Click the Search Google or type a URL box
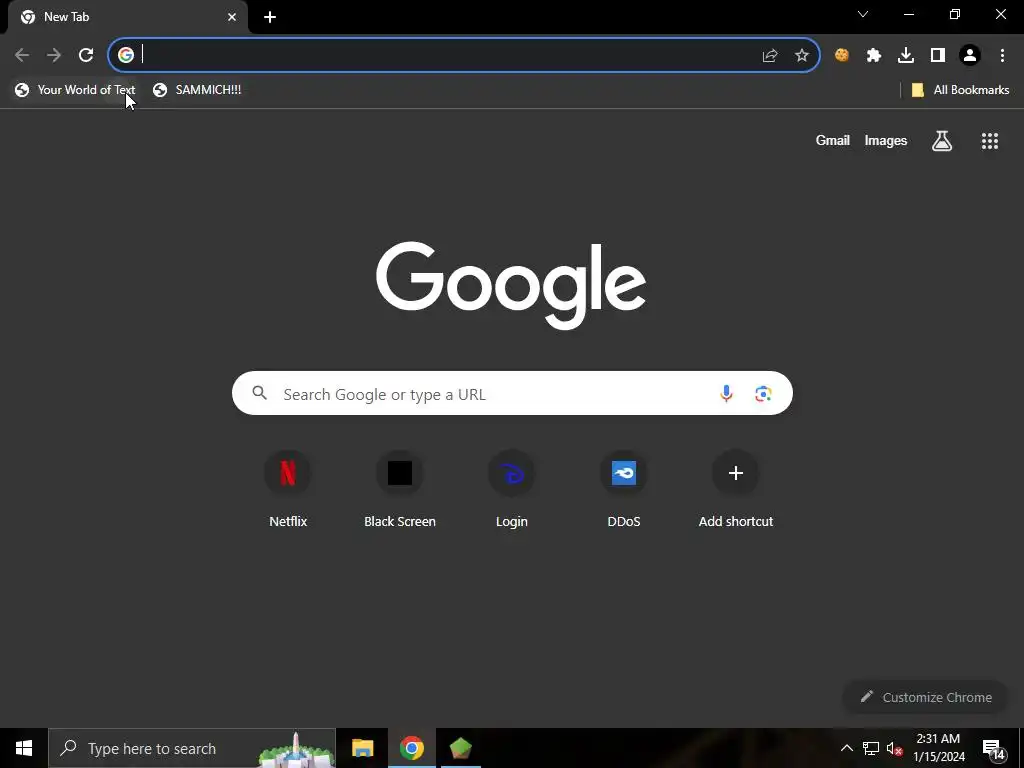Screen dimensions: 1024x768 (x=512, y=393)
